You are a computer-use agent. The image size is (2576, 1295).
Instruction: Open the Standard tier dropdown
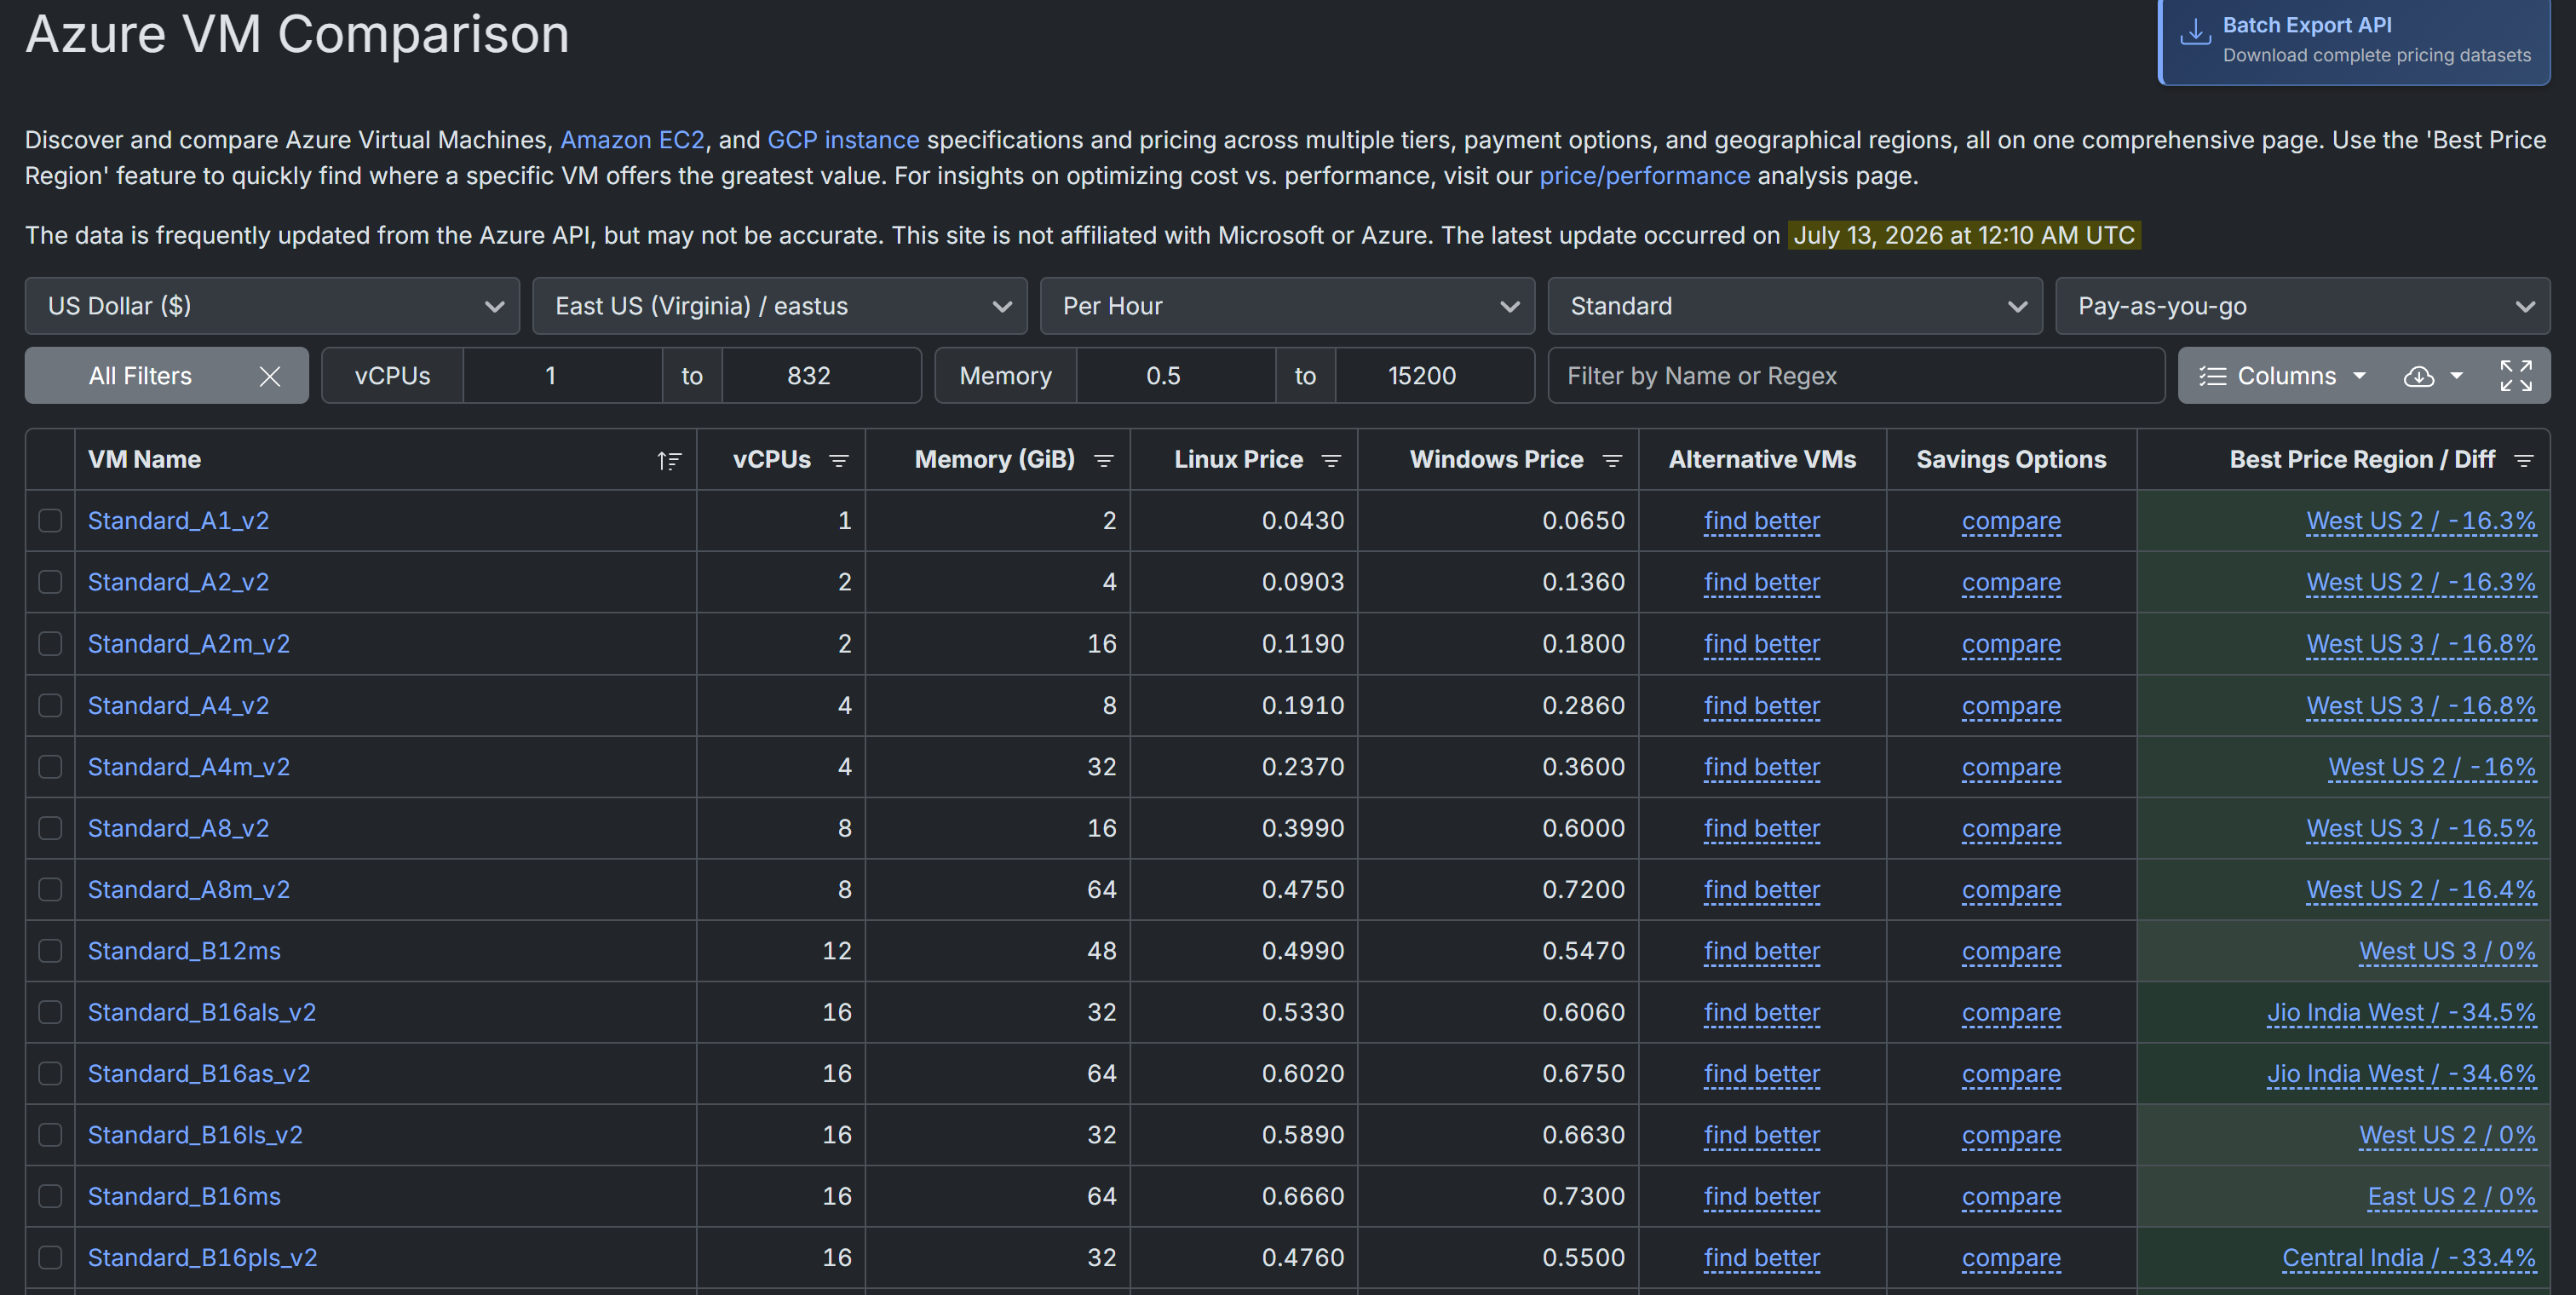(x=1795, y=306)
